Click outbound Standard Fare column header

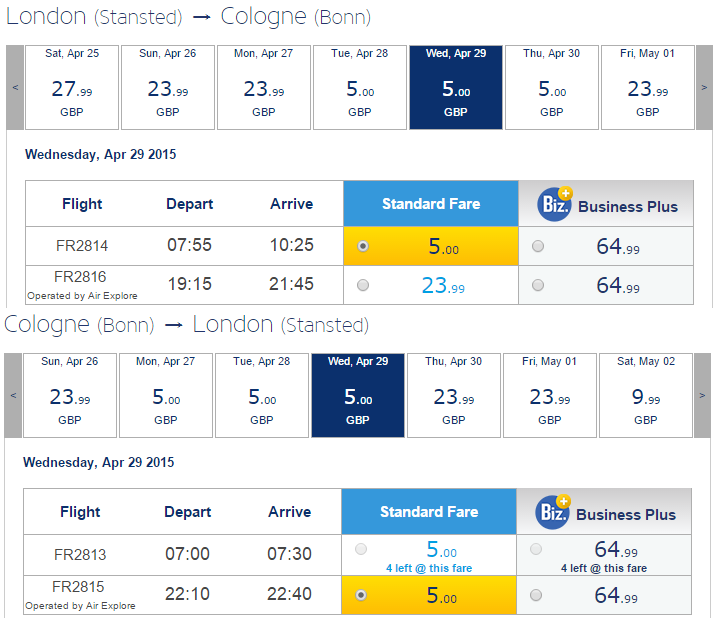pos(431,204)
